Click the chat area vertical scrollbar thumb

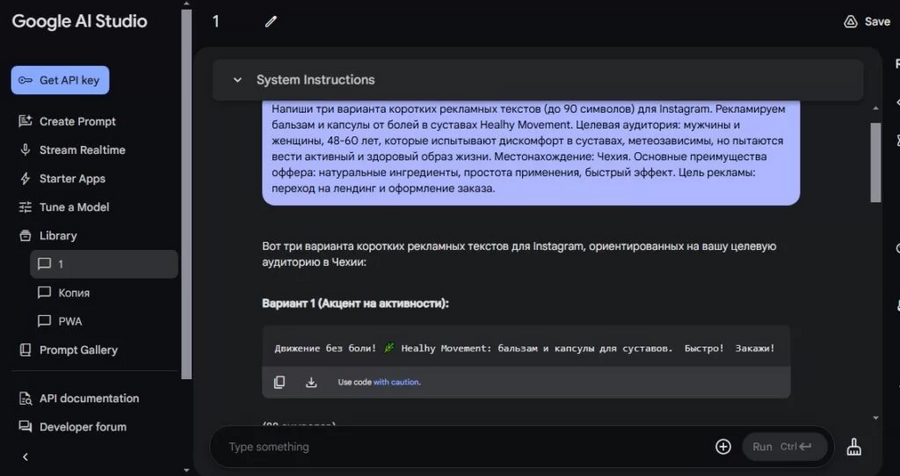pos(876,162)
